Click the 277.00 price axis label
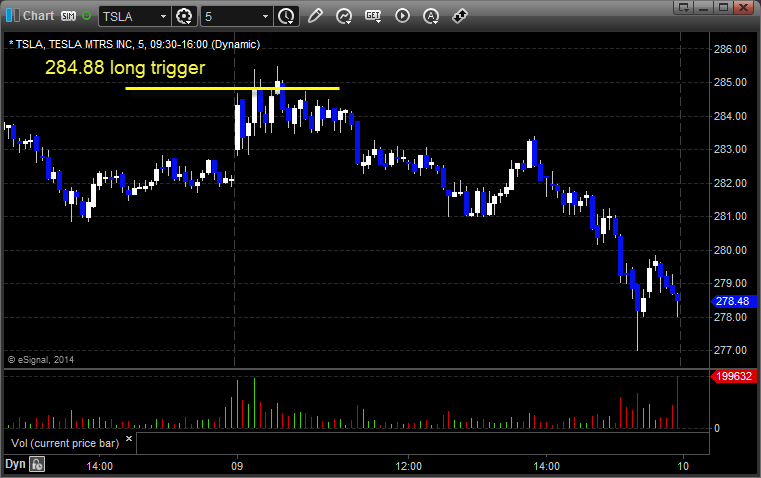 (730, 350)
